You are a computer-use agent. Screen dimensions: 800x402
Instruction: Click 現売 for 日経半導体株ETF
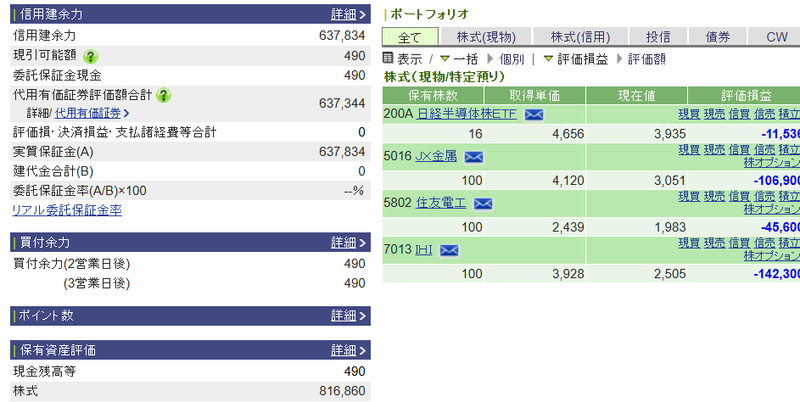[x=714, y=114]
